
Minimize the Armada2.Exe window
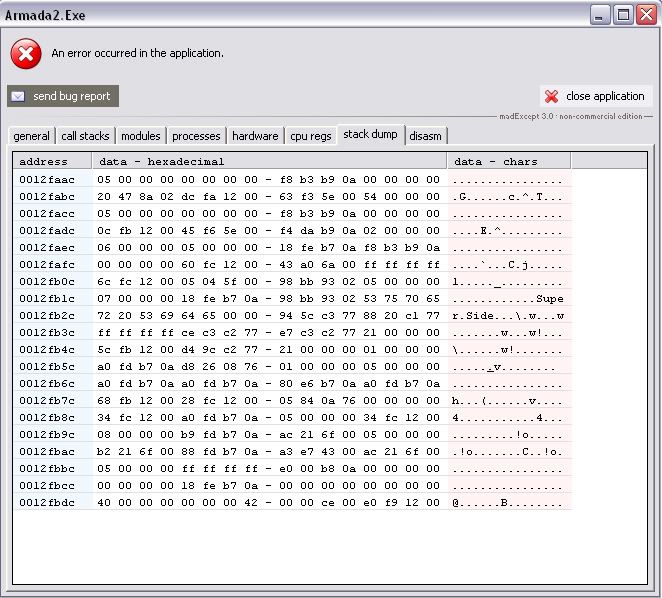600,15
